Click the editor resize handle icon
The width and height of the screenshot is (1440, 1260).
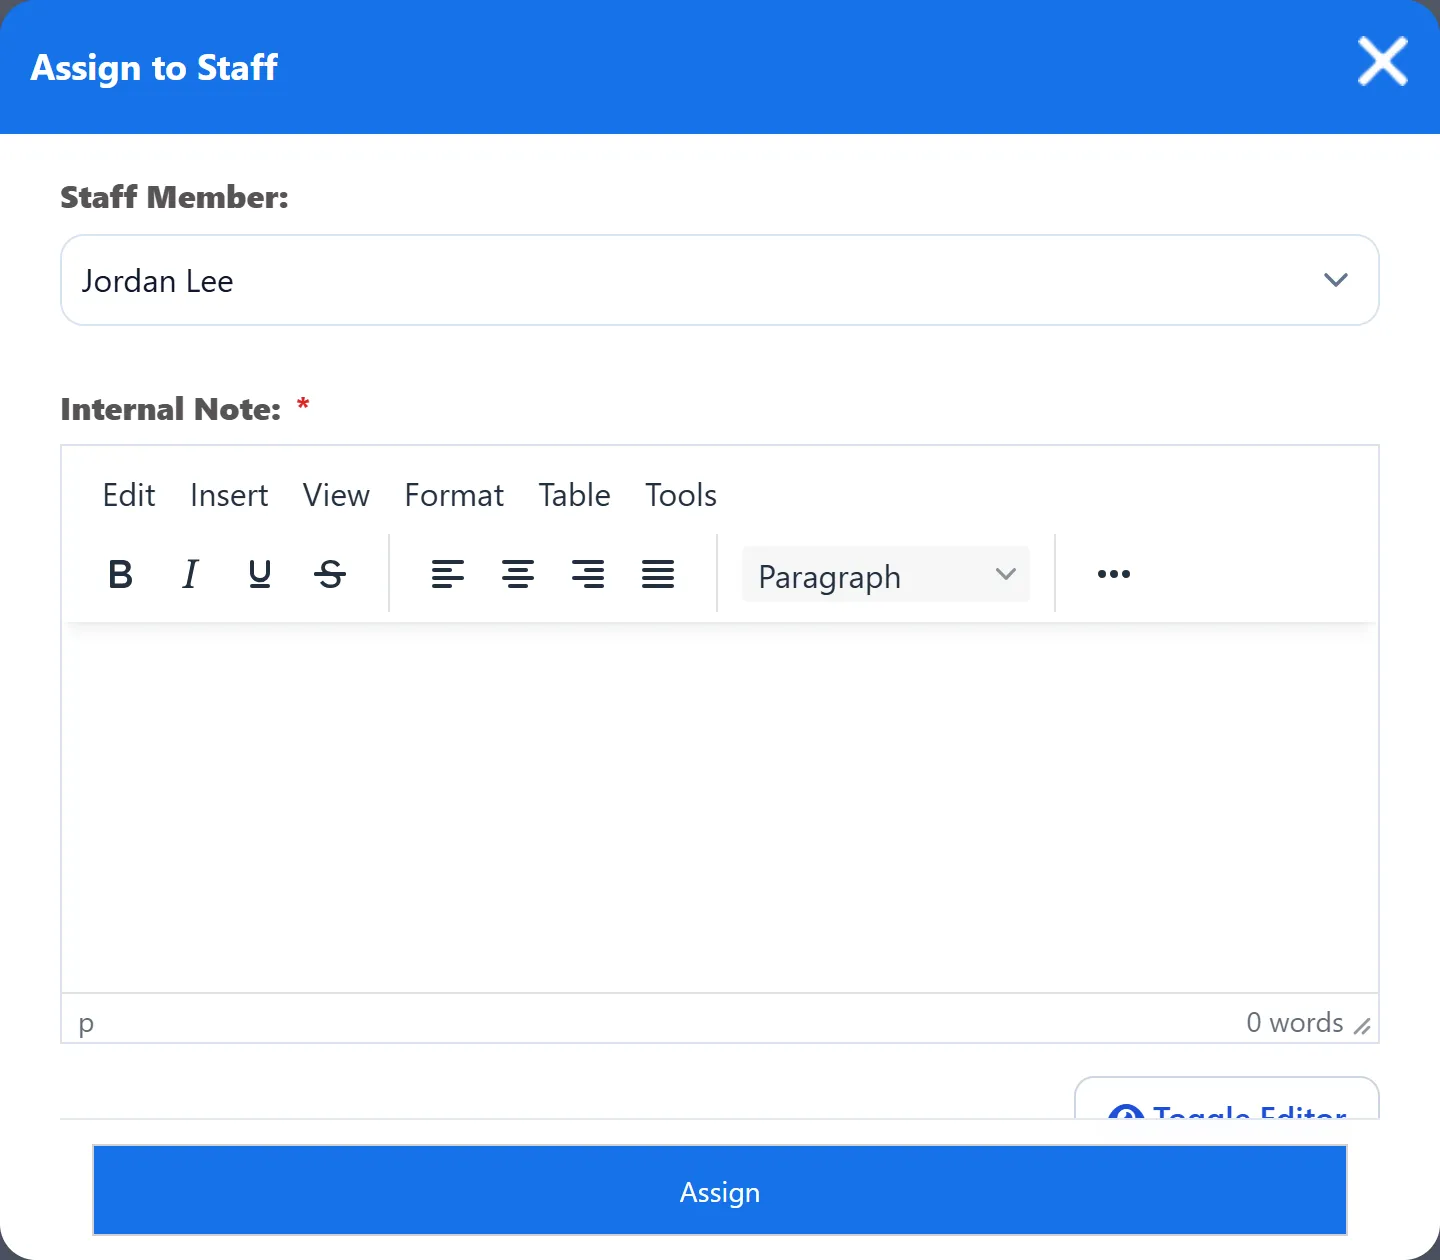coord(1362,1026)
